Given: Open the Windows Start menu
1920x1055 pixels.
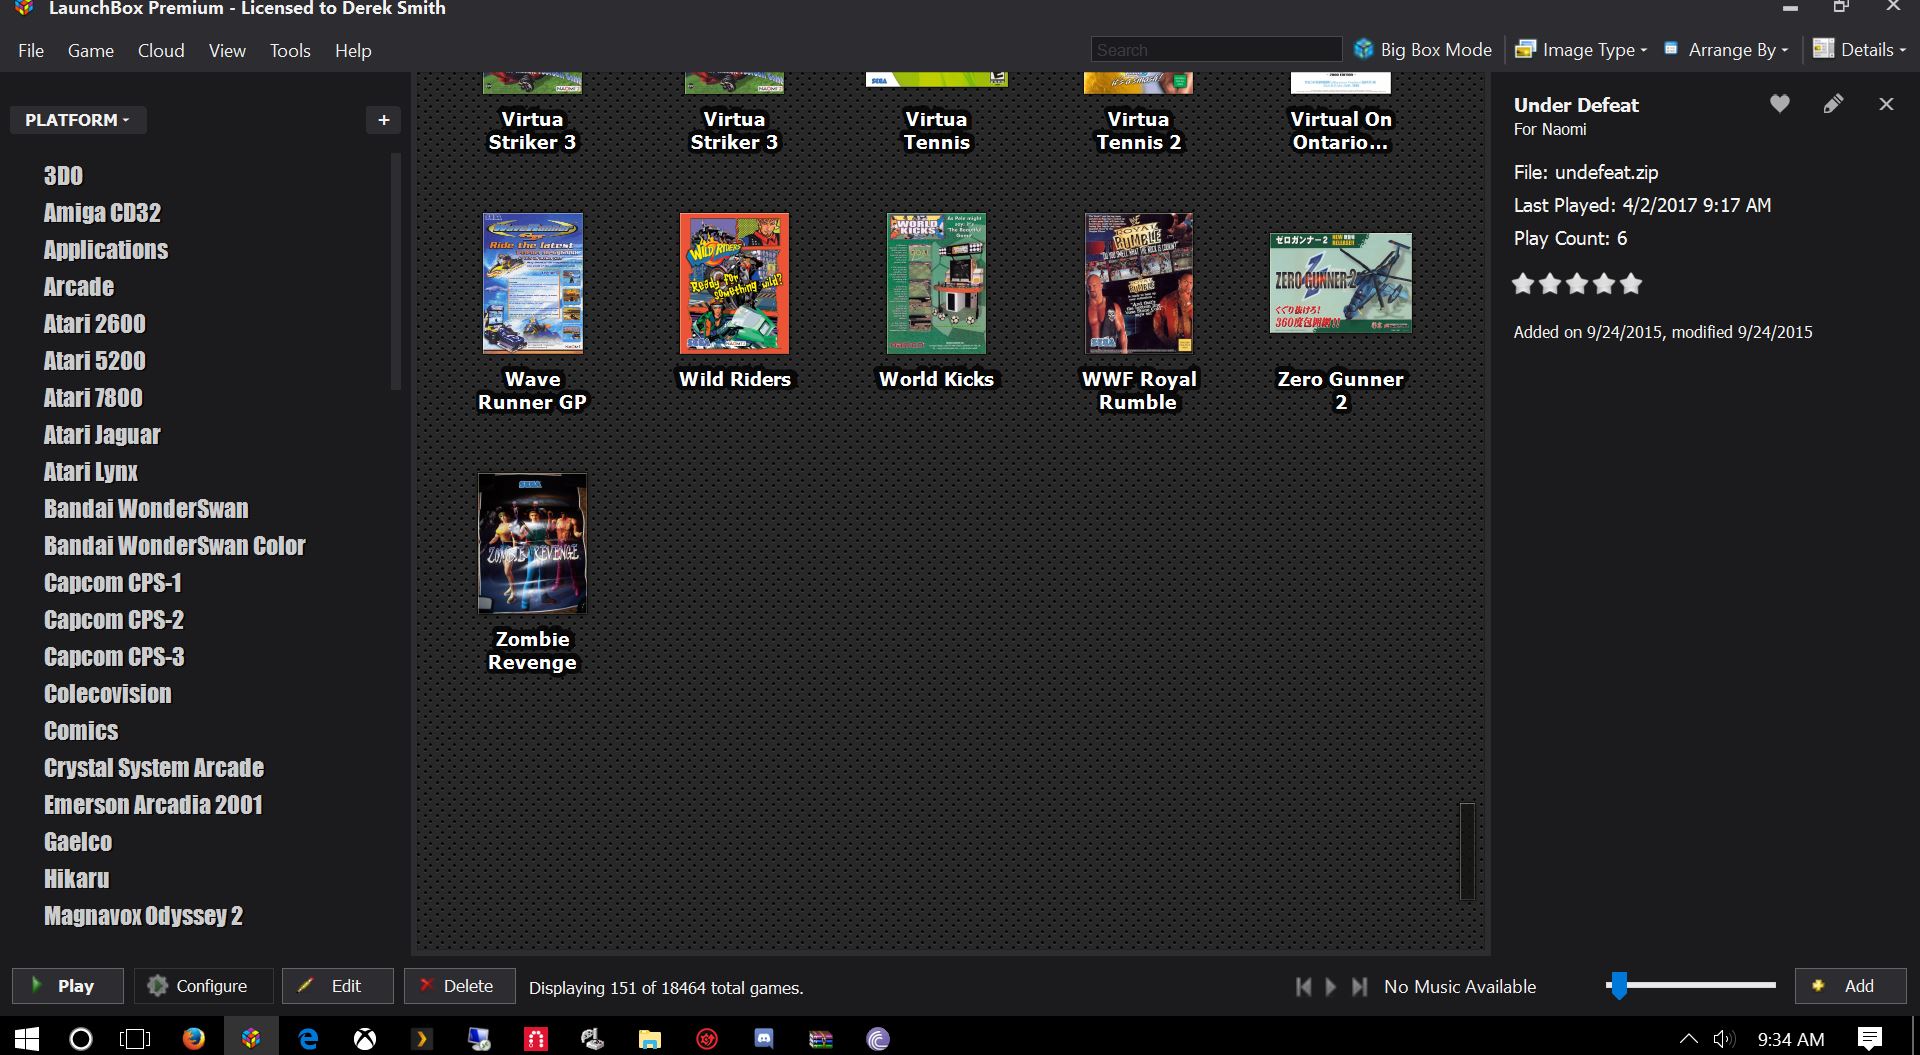Looking at the screenshot, I should click(x=27, y=1038).
